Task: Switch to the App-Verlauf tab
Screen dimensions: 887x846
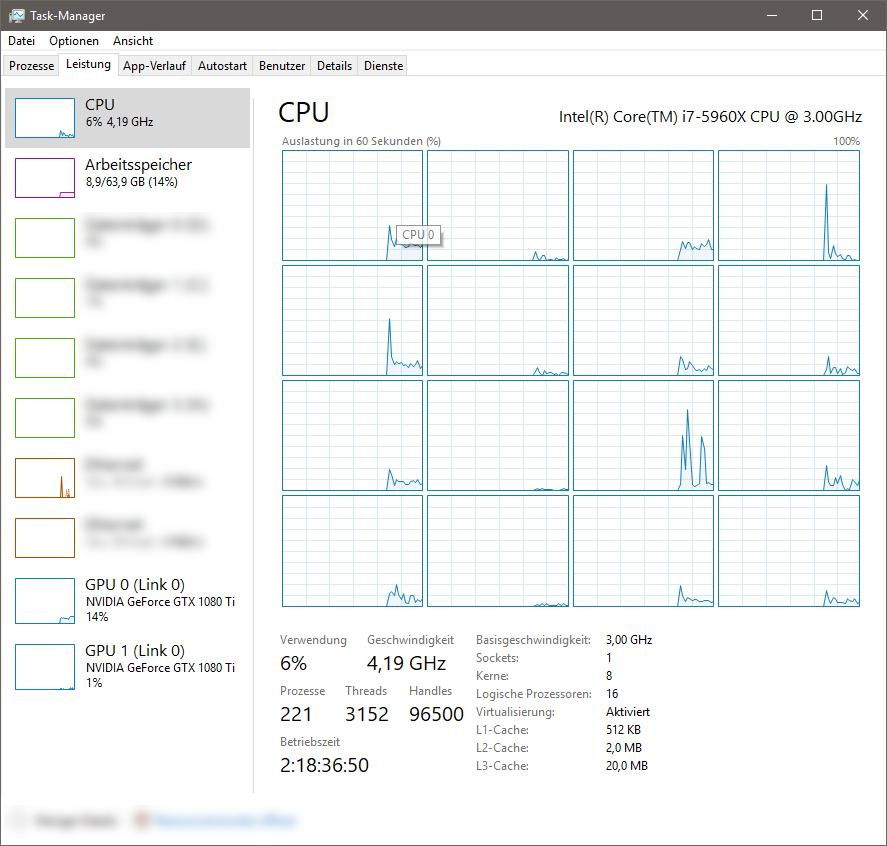Action: click(x=155, y=66)
